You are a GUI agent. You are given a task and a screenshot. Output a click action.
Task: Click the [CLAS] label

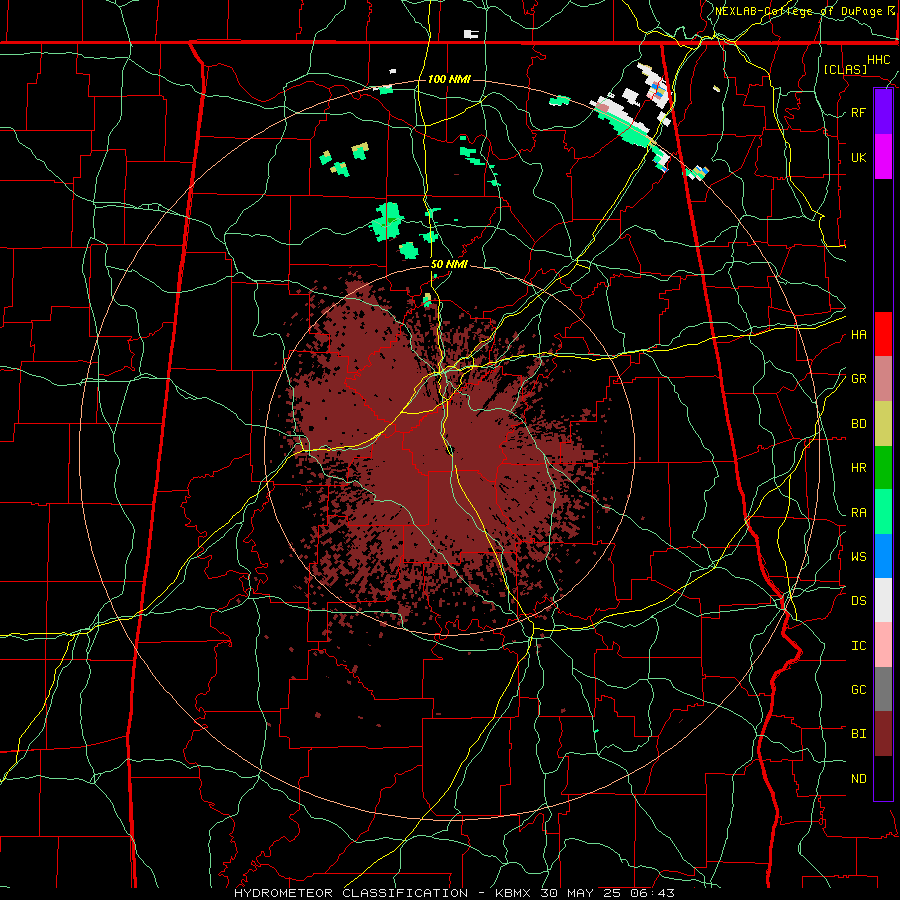[845, 69]
